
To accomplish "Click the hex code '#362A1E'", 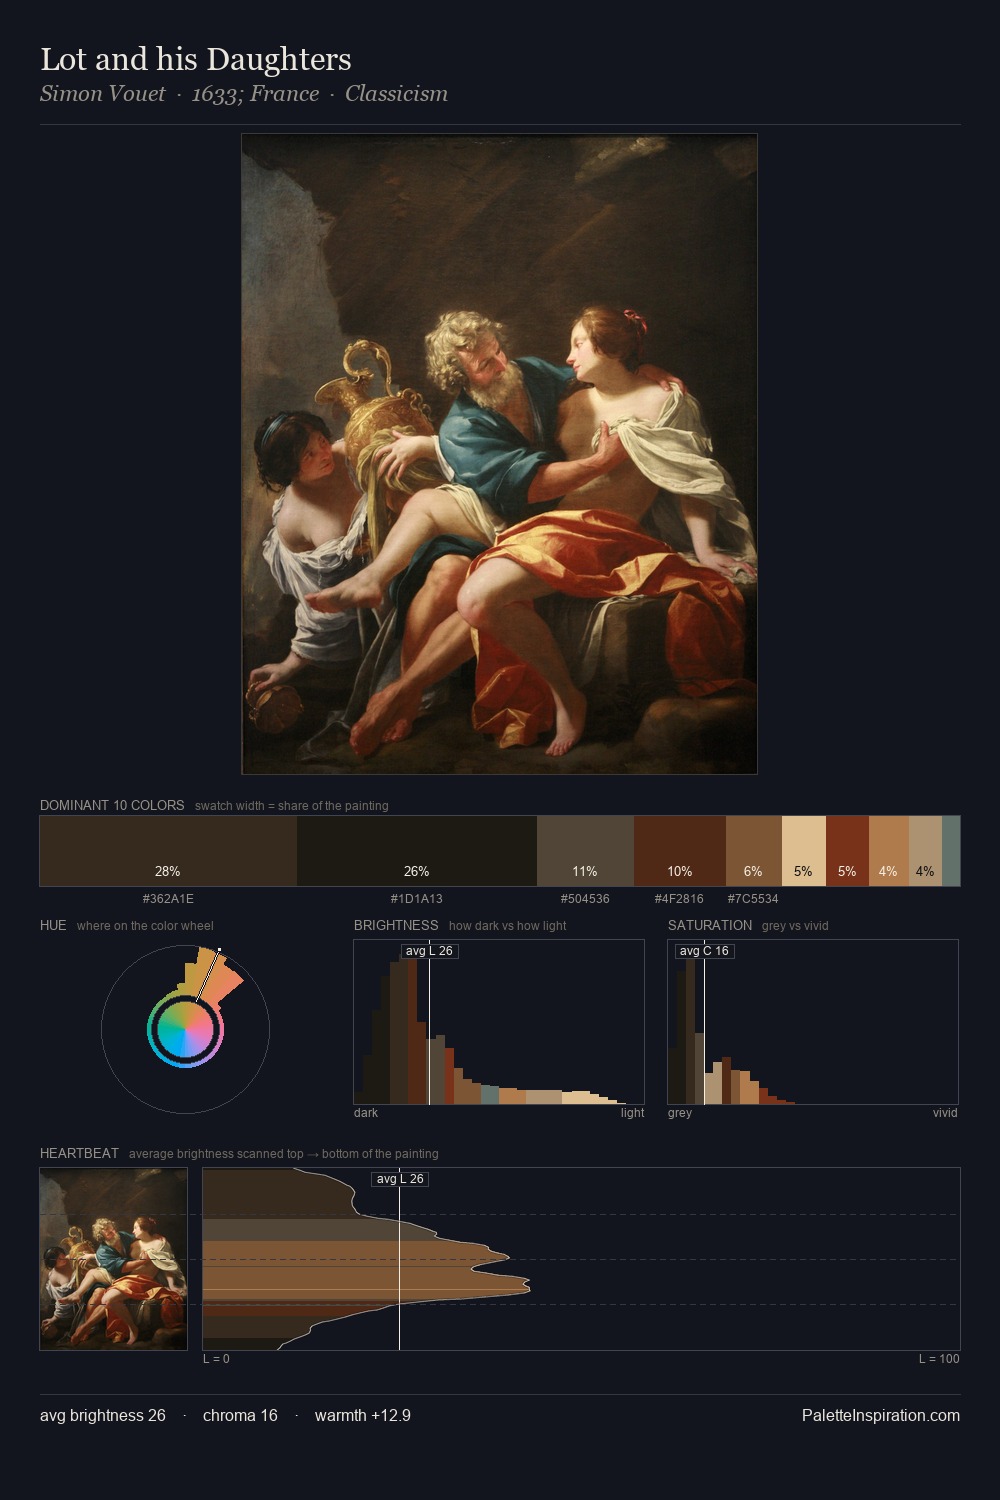I will click(168, 899).
